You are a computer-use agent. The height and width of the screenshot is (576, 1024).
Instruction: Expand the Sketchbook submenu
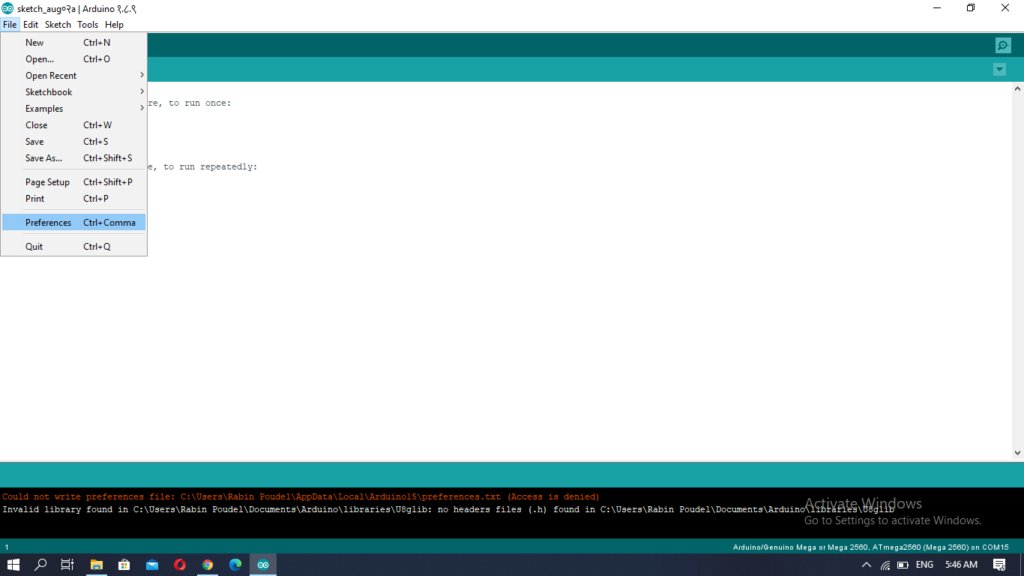pos(74,92)
